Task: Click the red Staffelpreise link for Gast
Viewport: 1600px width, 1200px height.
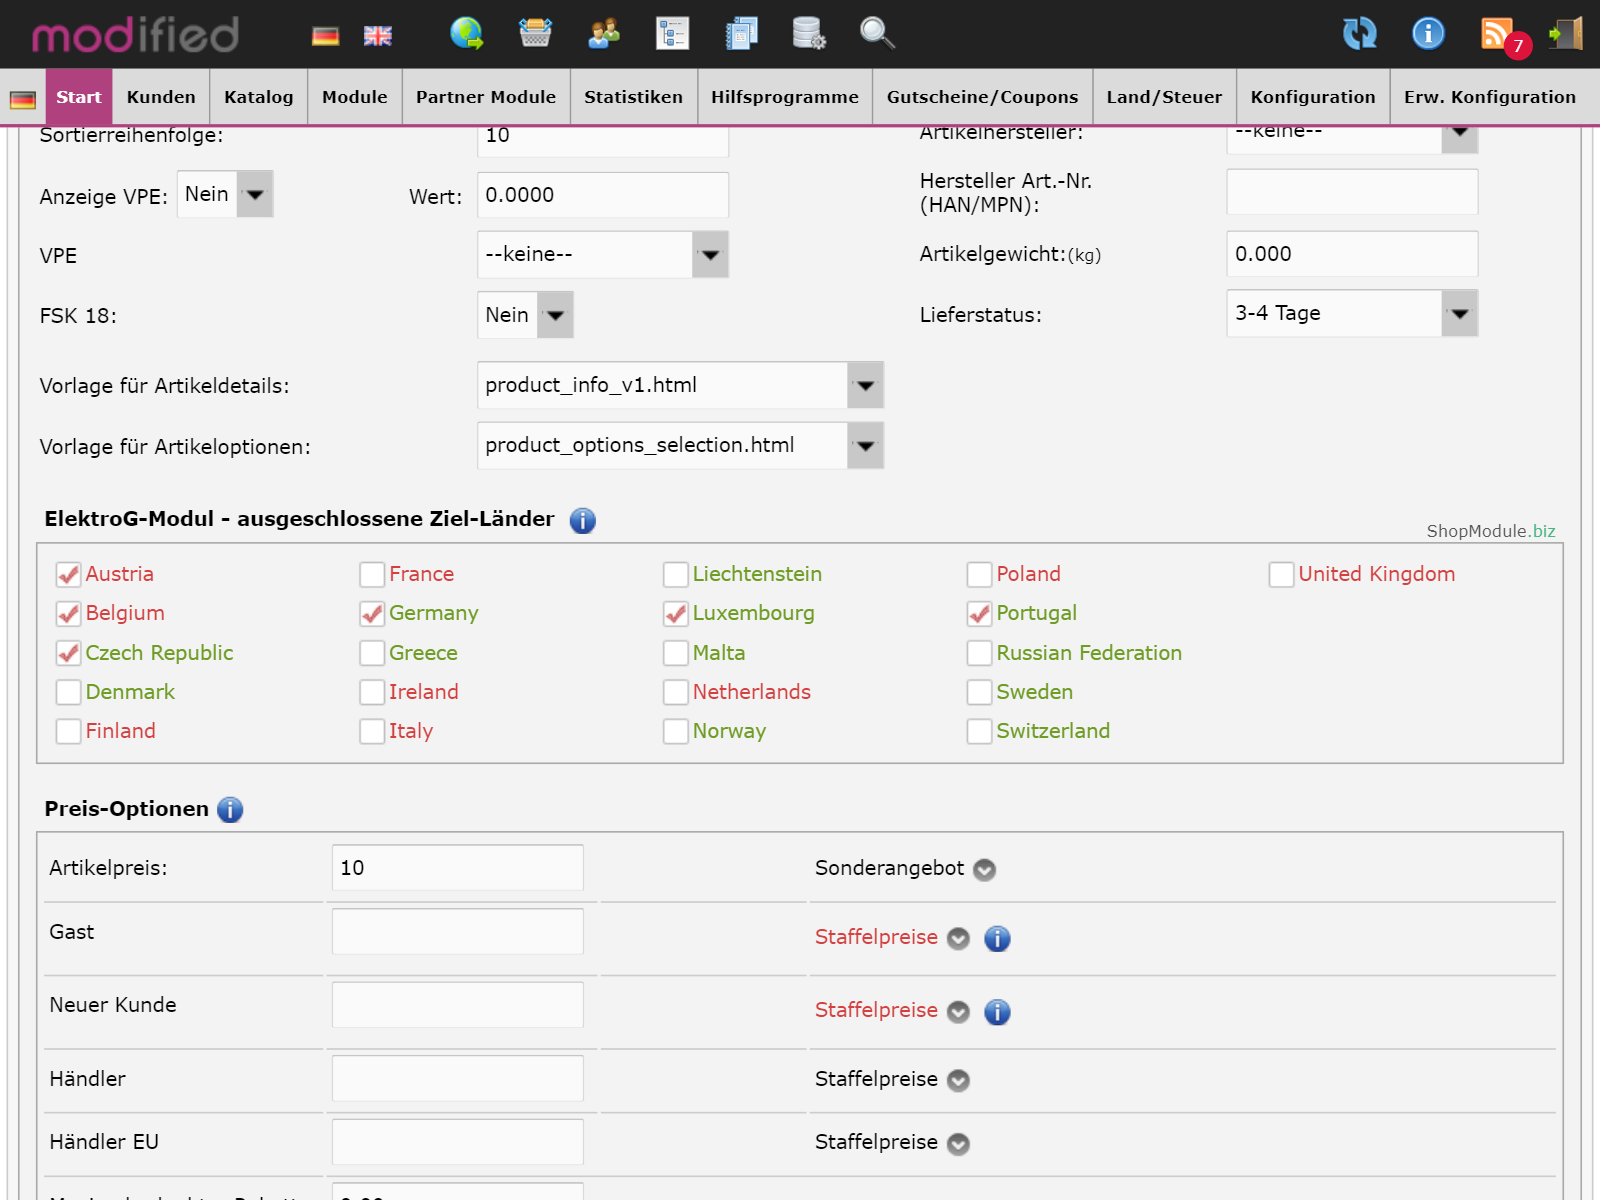Action: (876, 938)
